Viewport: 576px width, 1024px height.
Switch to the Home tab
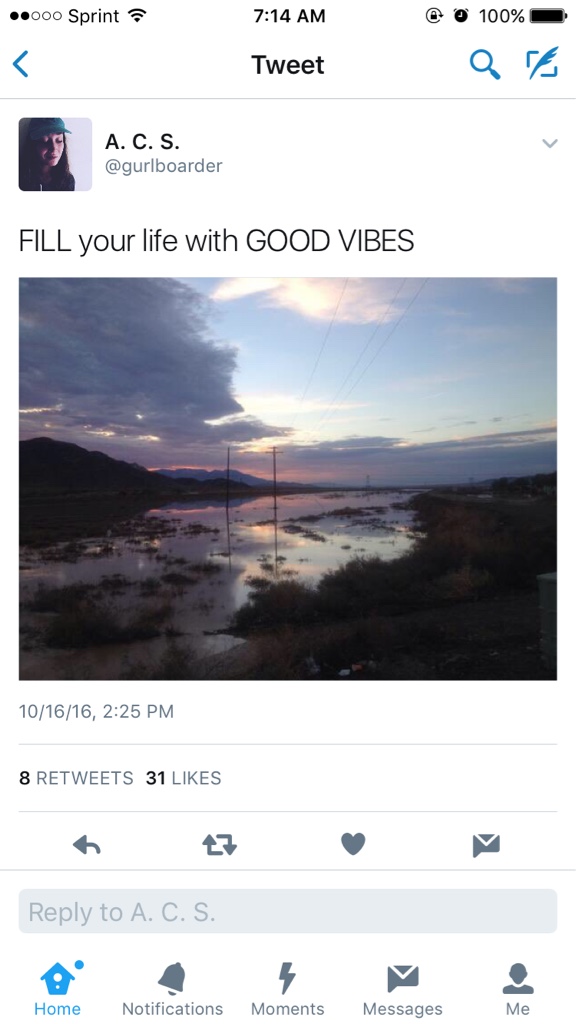(x=57, y=985)
